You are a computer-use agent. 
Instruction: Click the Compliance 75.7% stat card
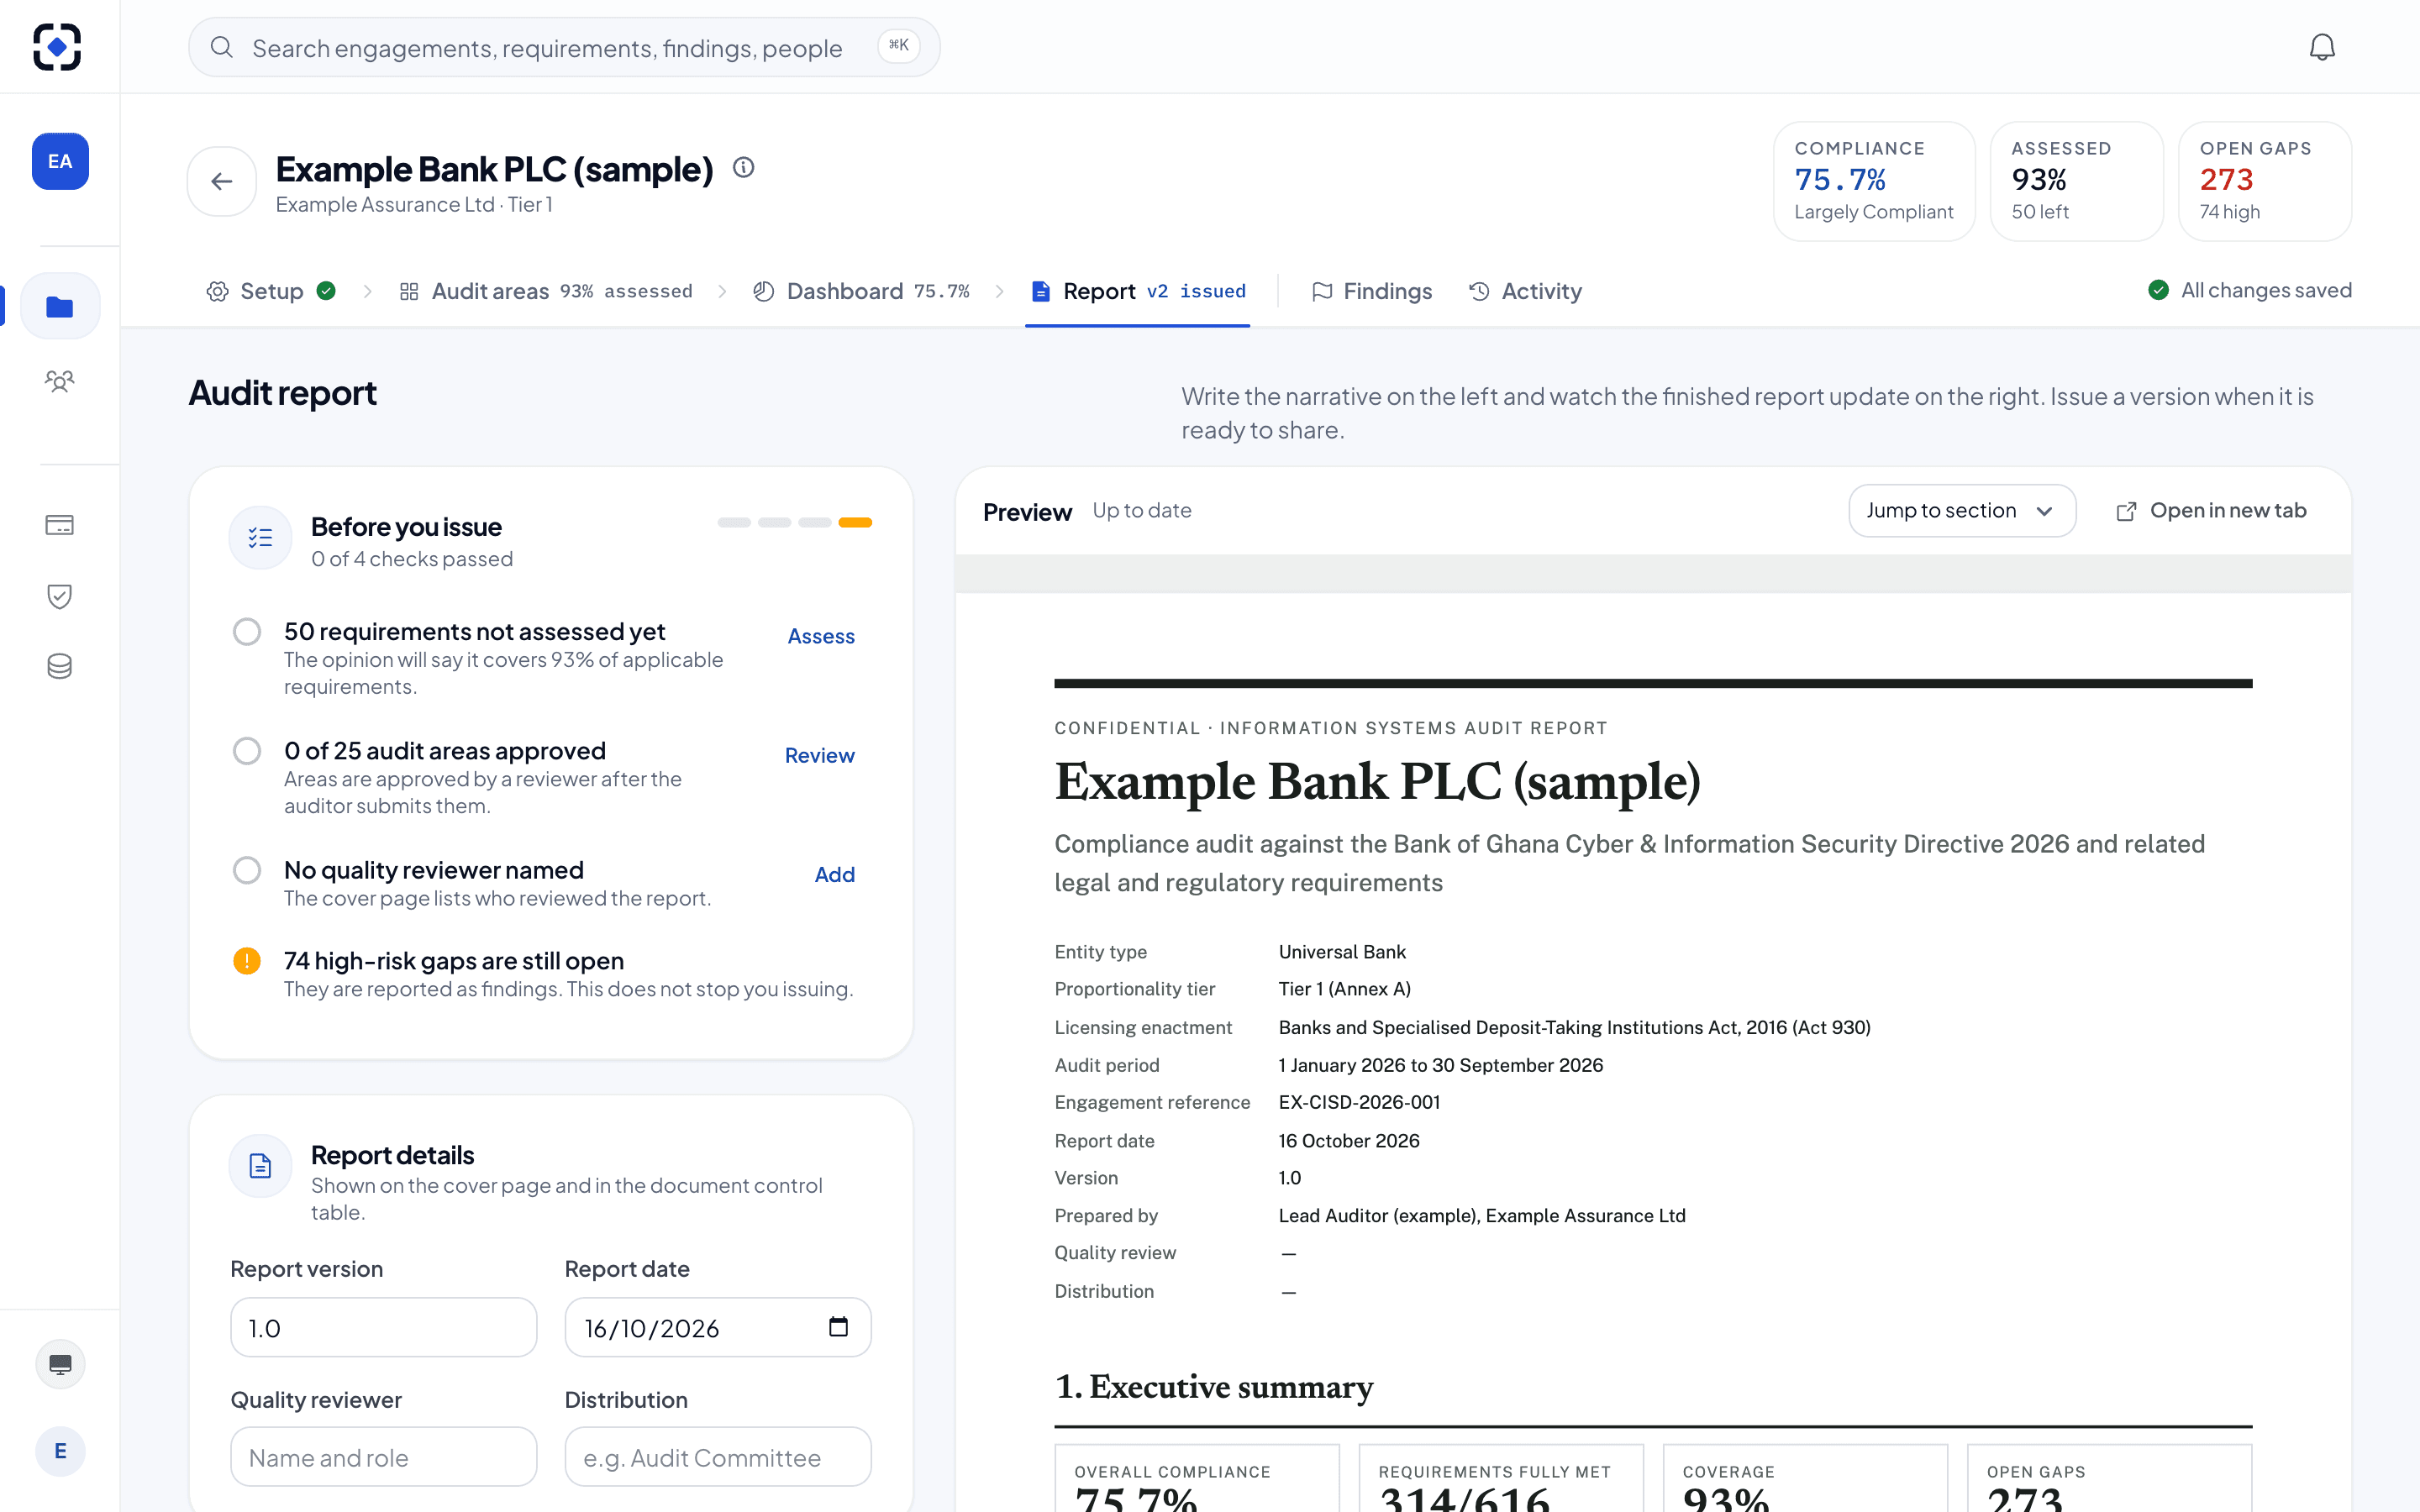tap(1874, 181)
